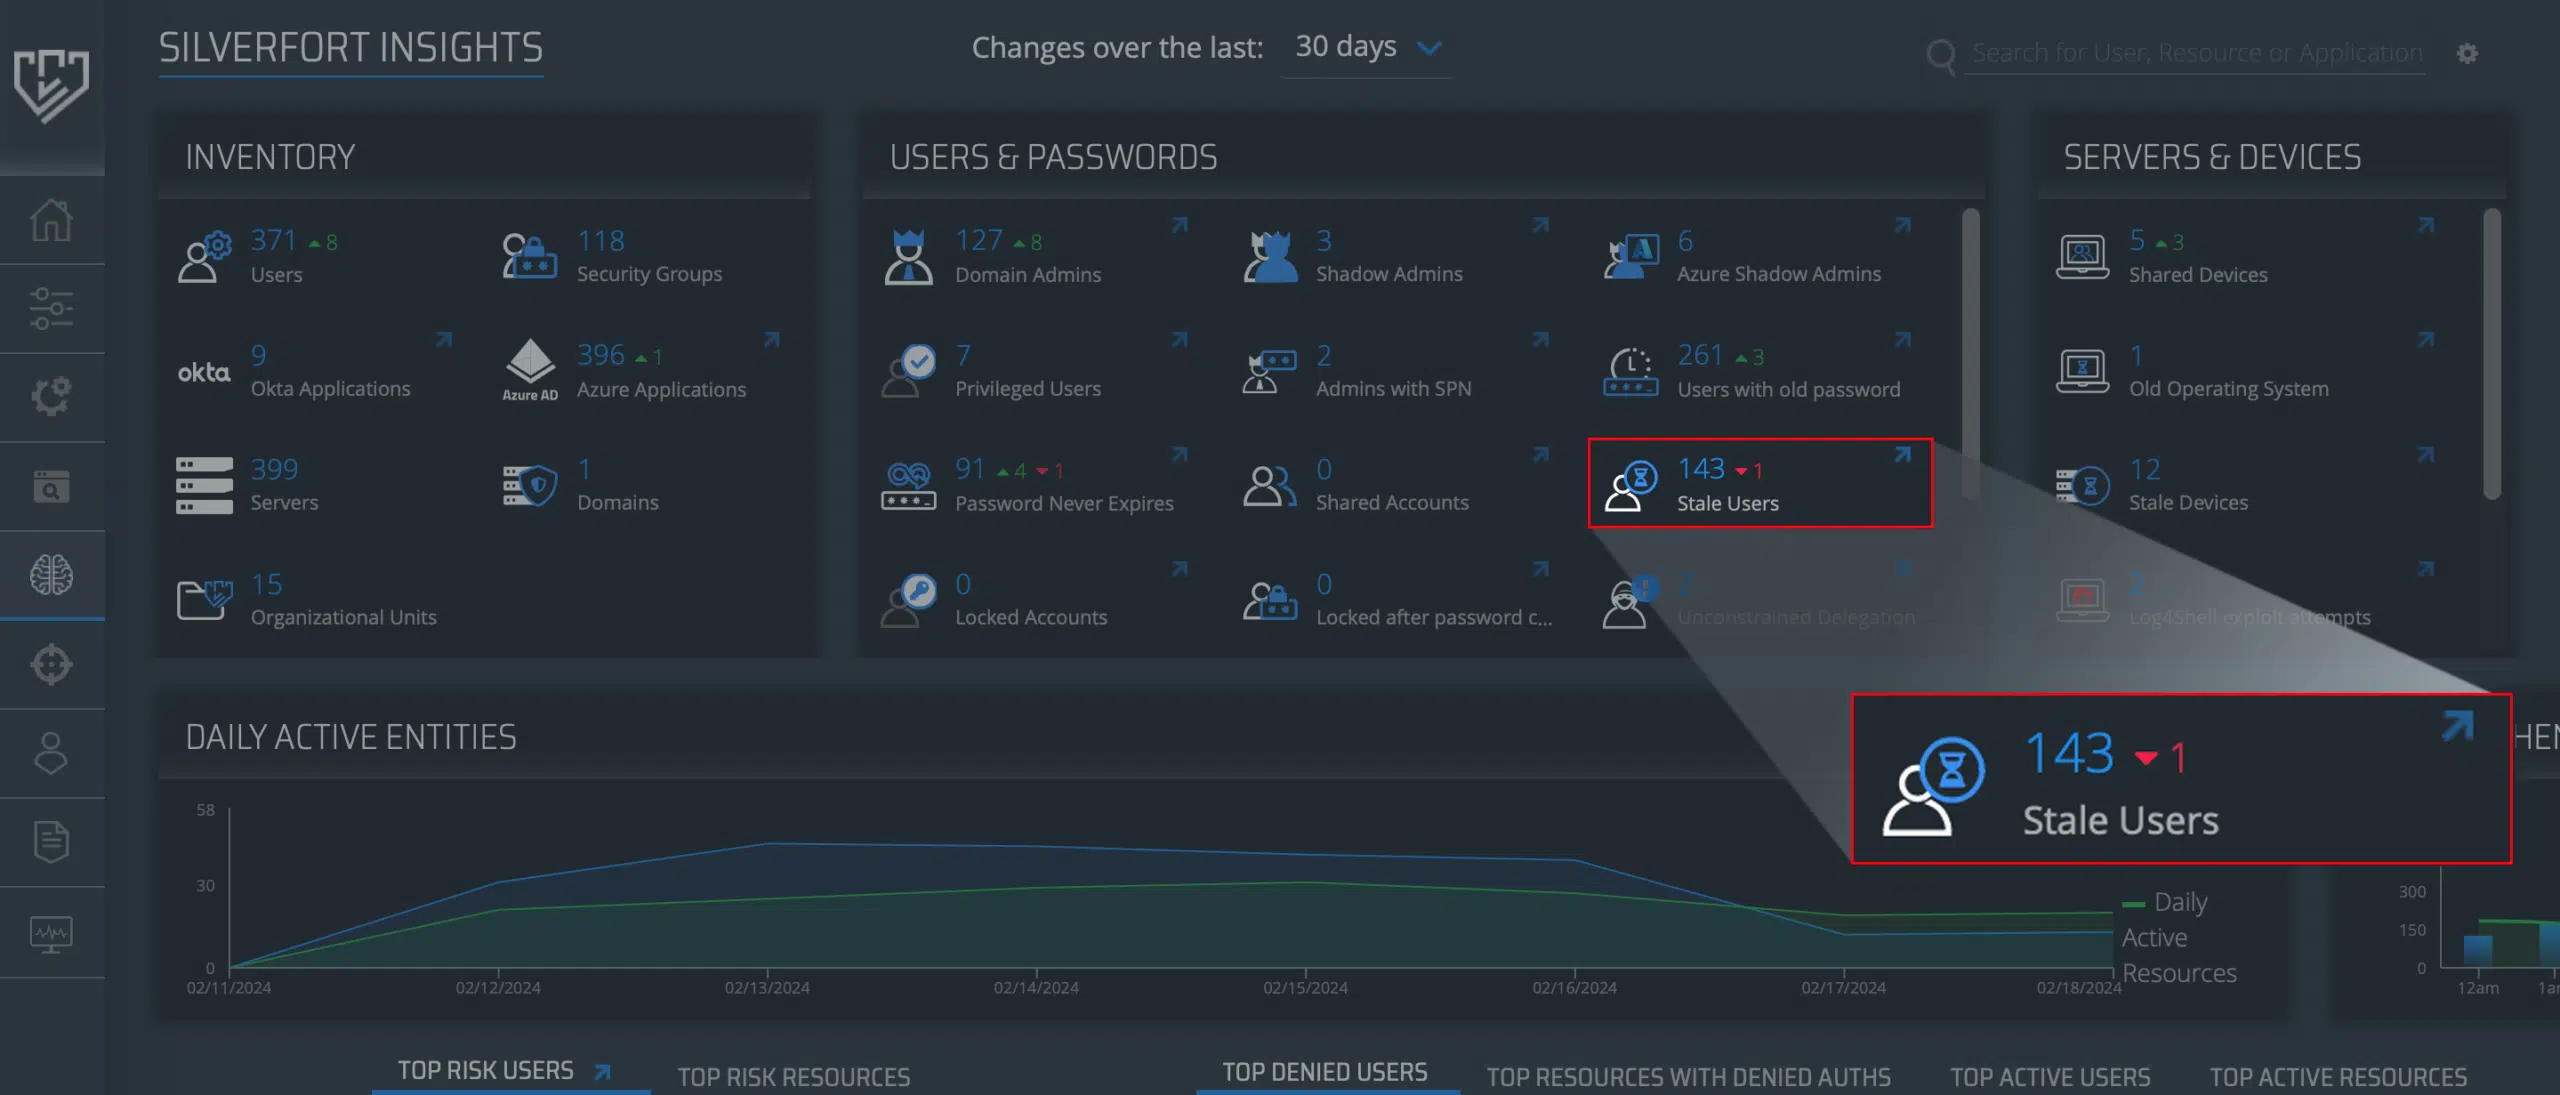Click the user profile sidebar icon
The height and width of the screenshot is (1095, 2560).
(51, 753)
